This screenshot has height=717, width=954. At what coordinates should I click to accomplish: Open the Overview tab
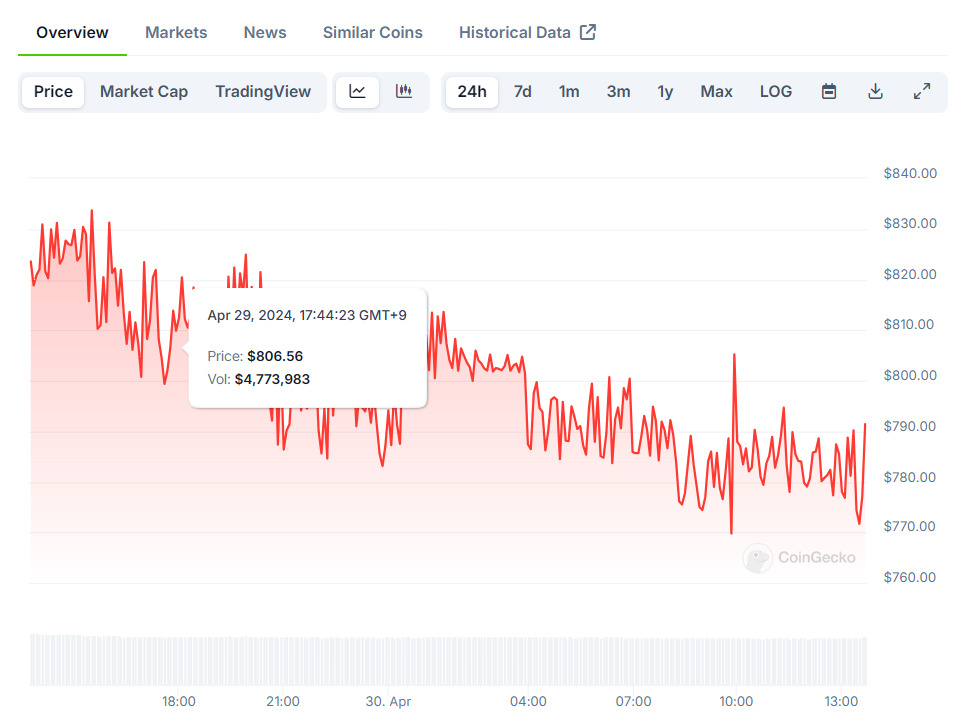click(x=72, y=32)
